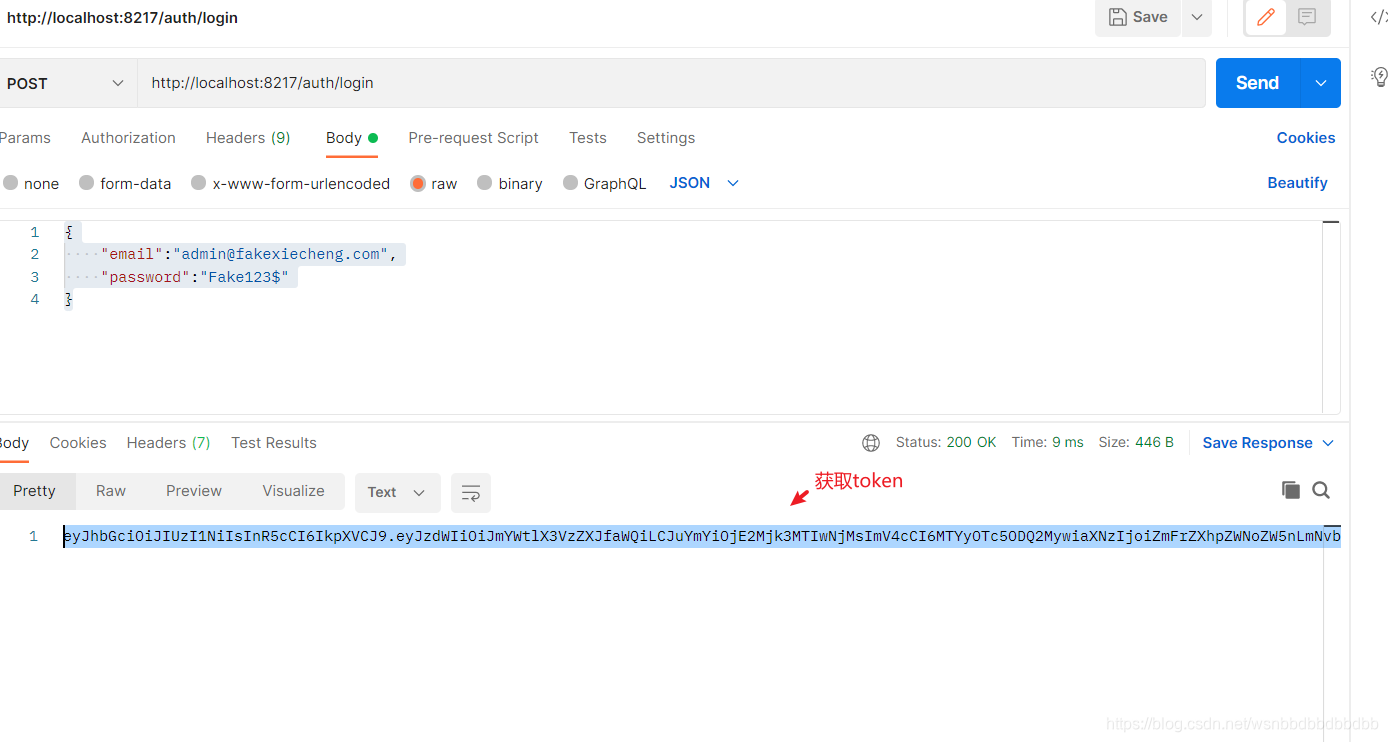Click the JWT token response text
The height and width of the screenshot is (742, 1388).
701,537
